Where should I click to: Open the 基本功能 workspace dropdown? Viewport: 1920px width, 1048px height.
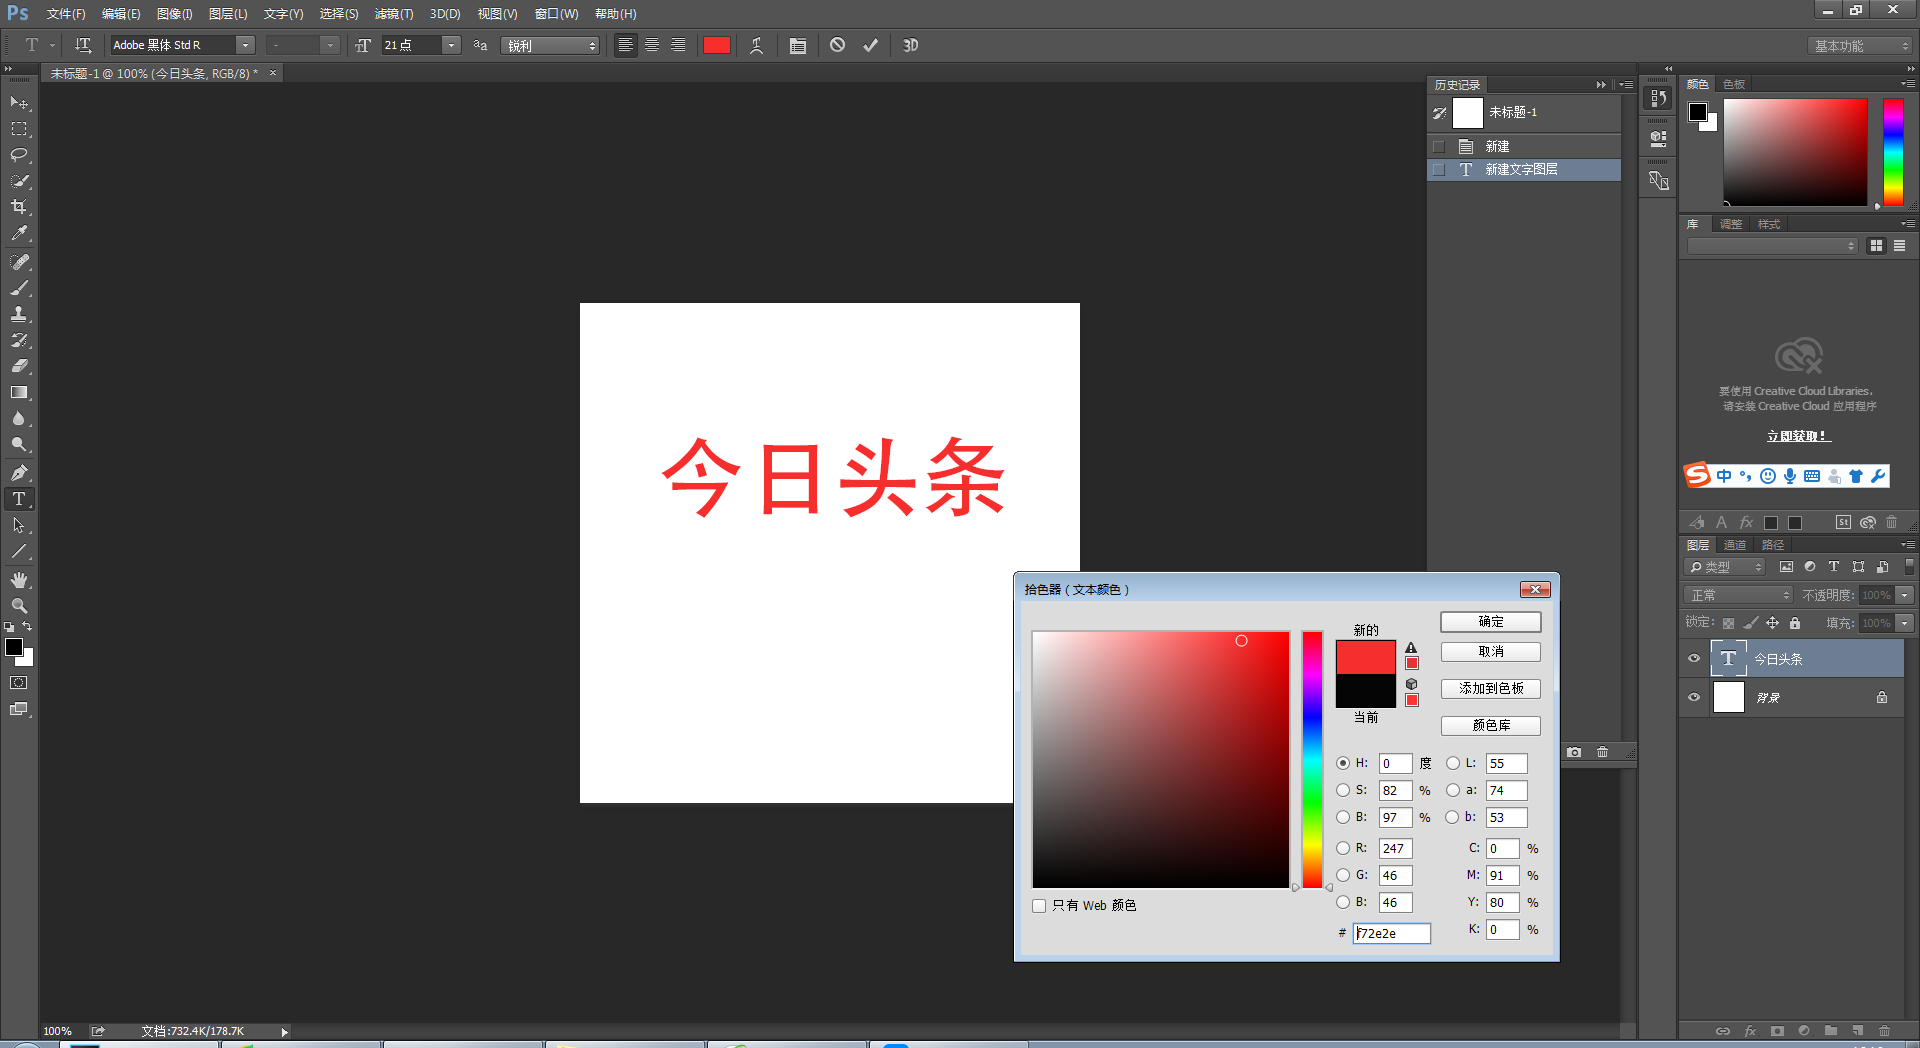(x=1861, y=46)
